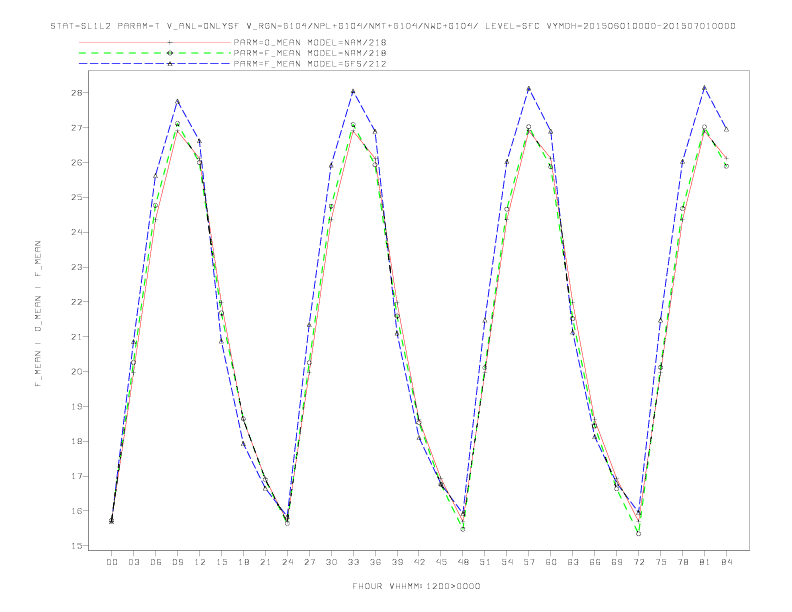Click x-axis forecast hour label 51

click(485, 562)
